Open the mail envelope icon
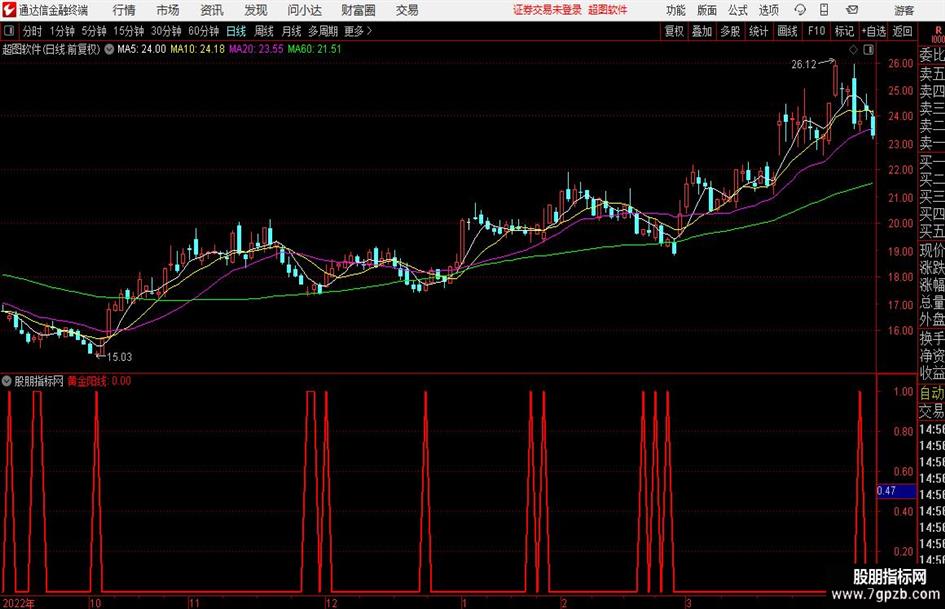The image size is (945, 609). pos(852,10)
